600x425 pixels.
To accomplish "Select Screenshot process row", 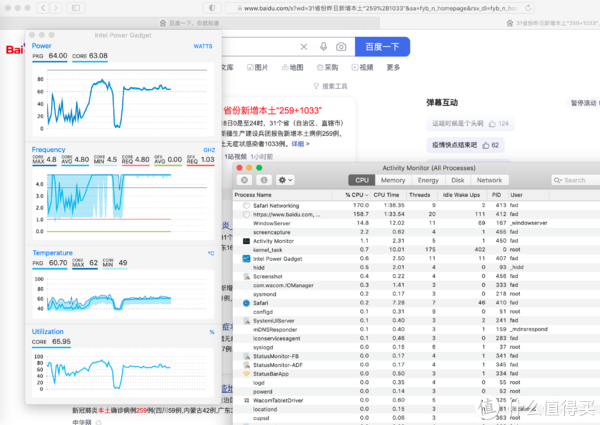I will [416, 276].
